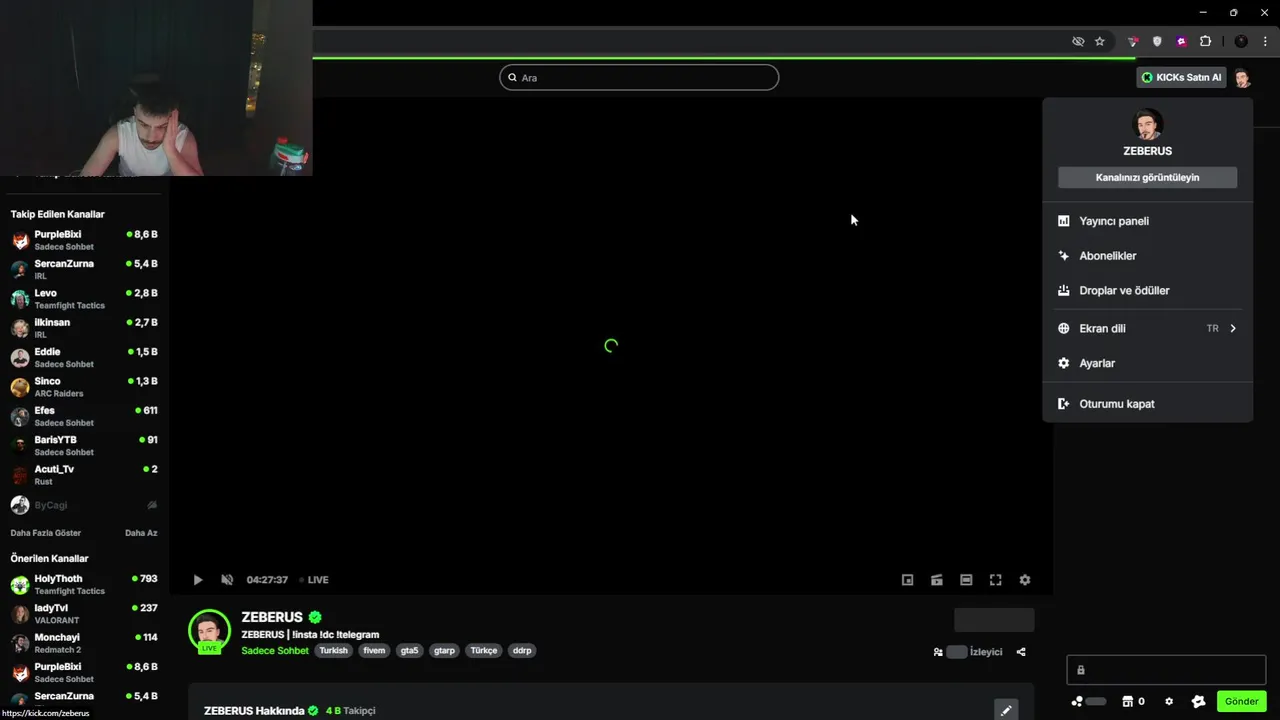This screenshot has width=1280, height=720.
Task: Open the red arrow extension icon
Action: click(1133, 41)
